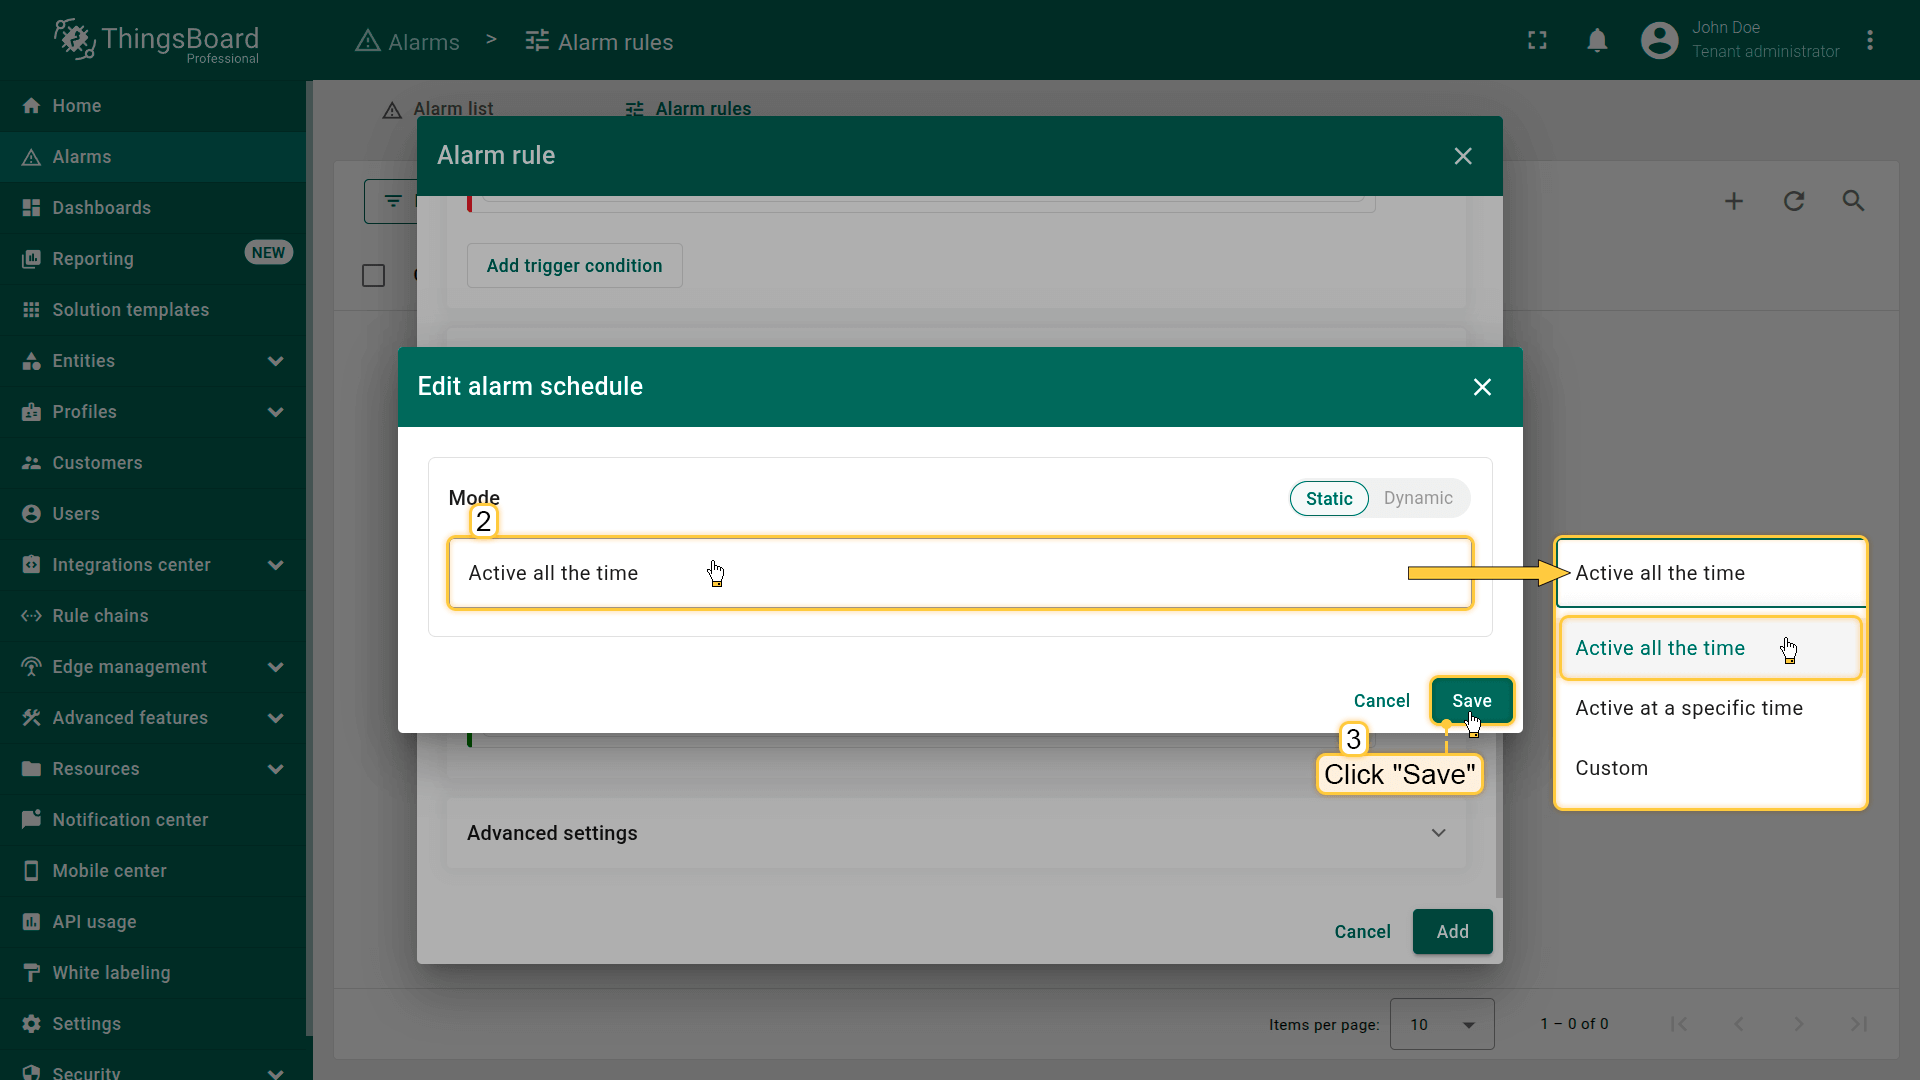Select the Static mode toggle
The image size is (1920, 1080).
1328,498
